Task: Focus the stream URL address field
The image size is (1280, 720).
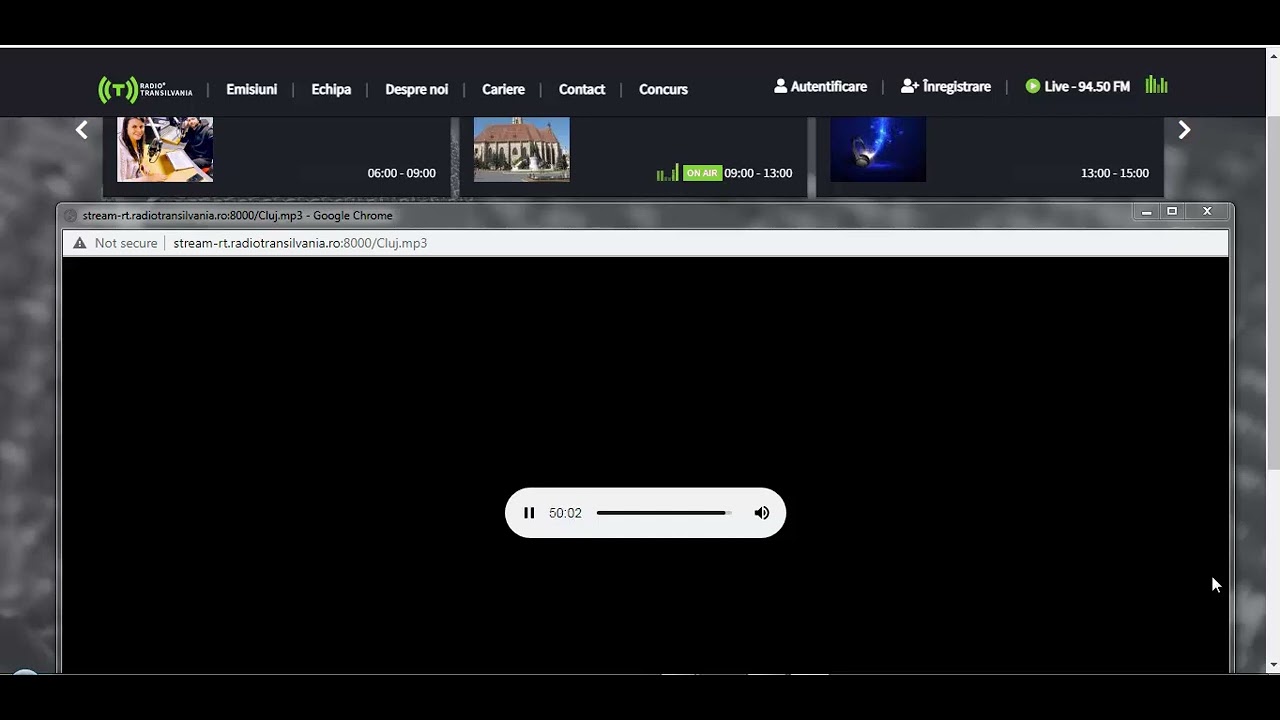Action: tap(300, 243)
